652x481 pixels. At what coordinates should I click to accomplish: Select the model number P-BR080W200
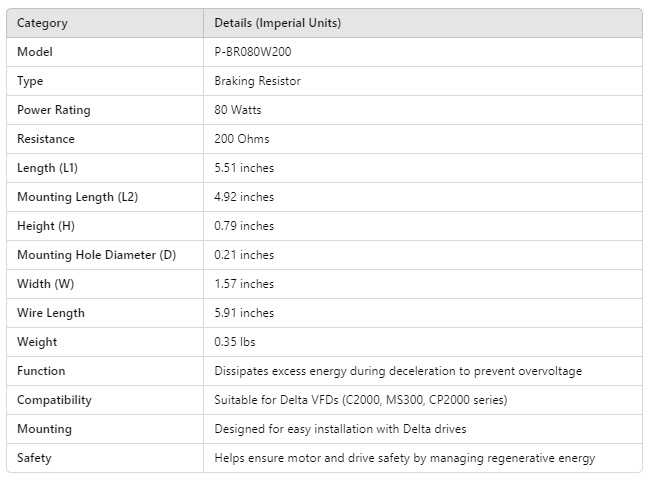(x=253, y=52)
